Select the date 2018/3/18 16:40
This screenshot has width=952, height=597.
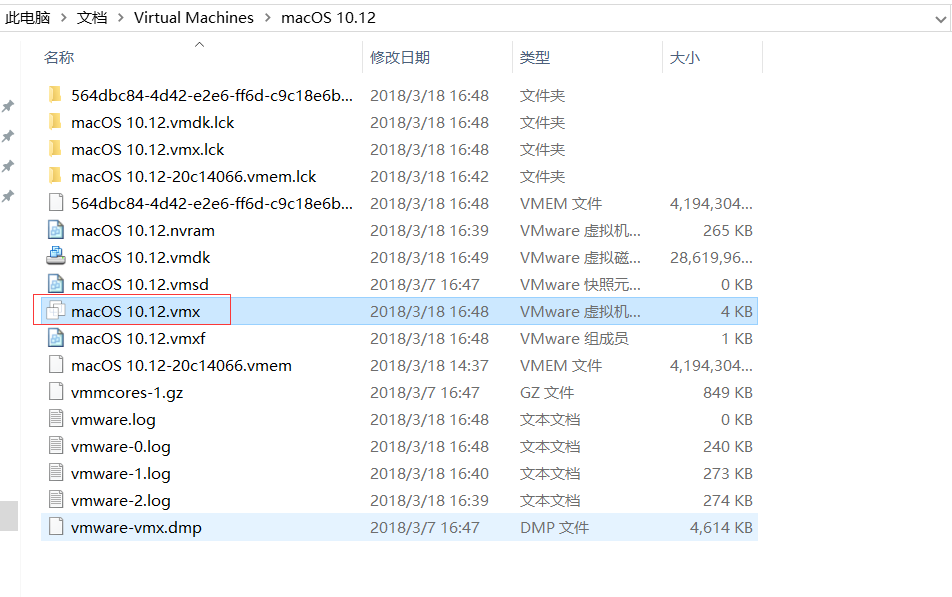[429, 474]
